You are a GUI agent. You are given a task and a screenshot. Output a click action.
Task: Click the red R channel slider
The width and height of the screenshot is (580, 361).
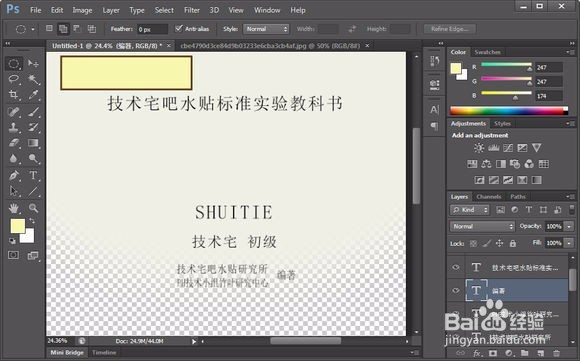pyautogui.click(x=506, y=65)
